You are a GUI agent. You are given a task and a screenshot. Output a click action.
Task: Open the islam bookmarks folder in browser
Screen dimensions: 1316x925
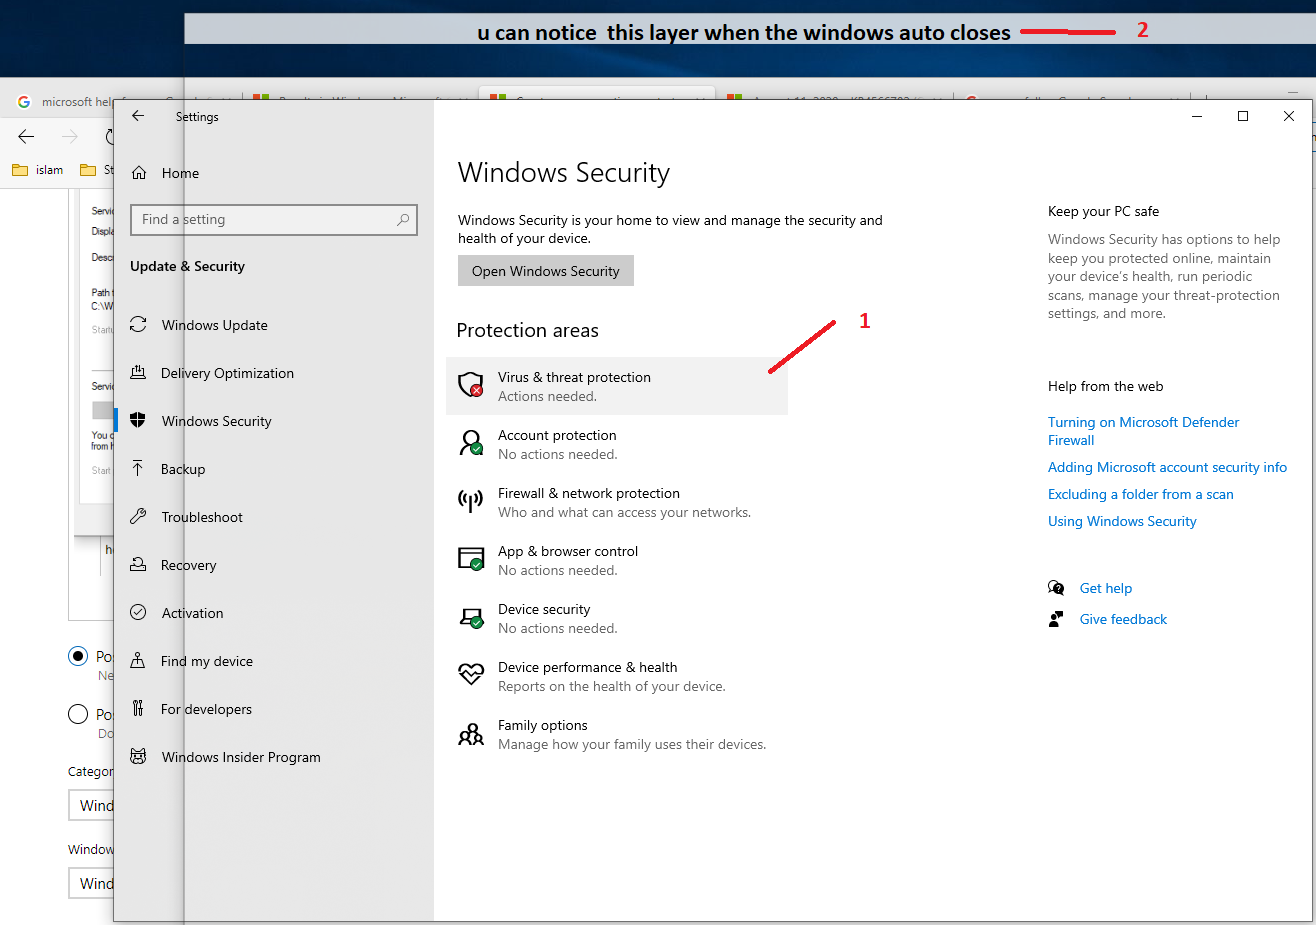pyautogui.click(x=38, y=170)
